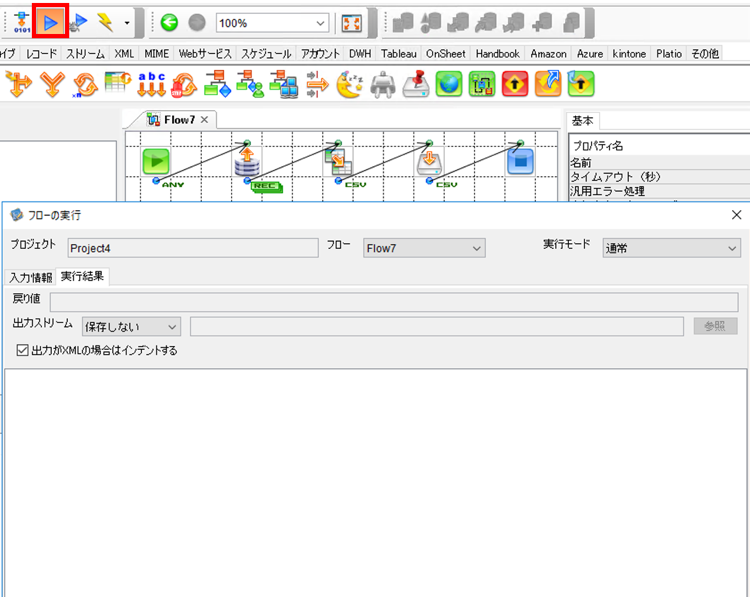Click the blue End node in flow

(521, 161)
